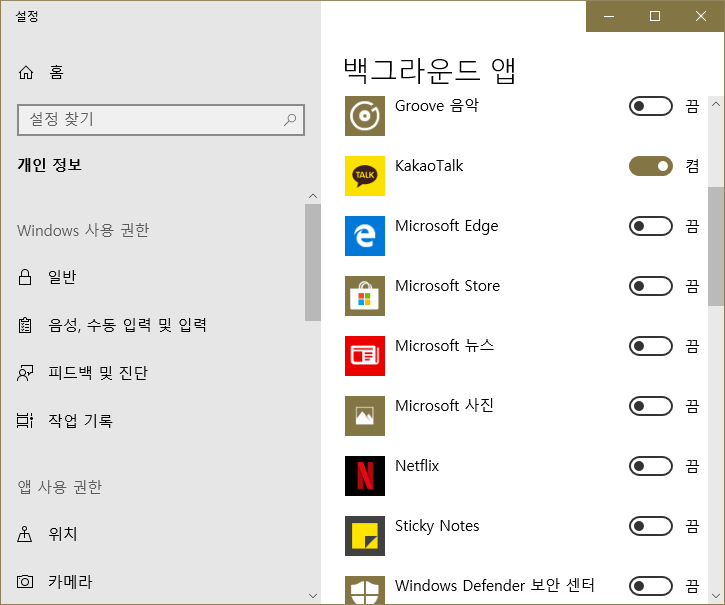Click the Windows 사용 권한 section header

[x=83, y=230]
